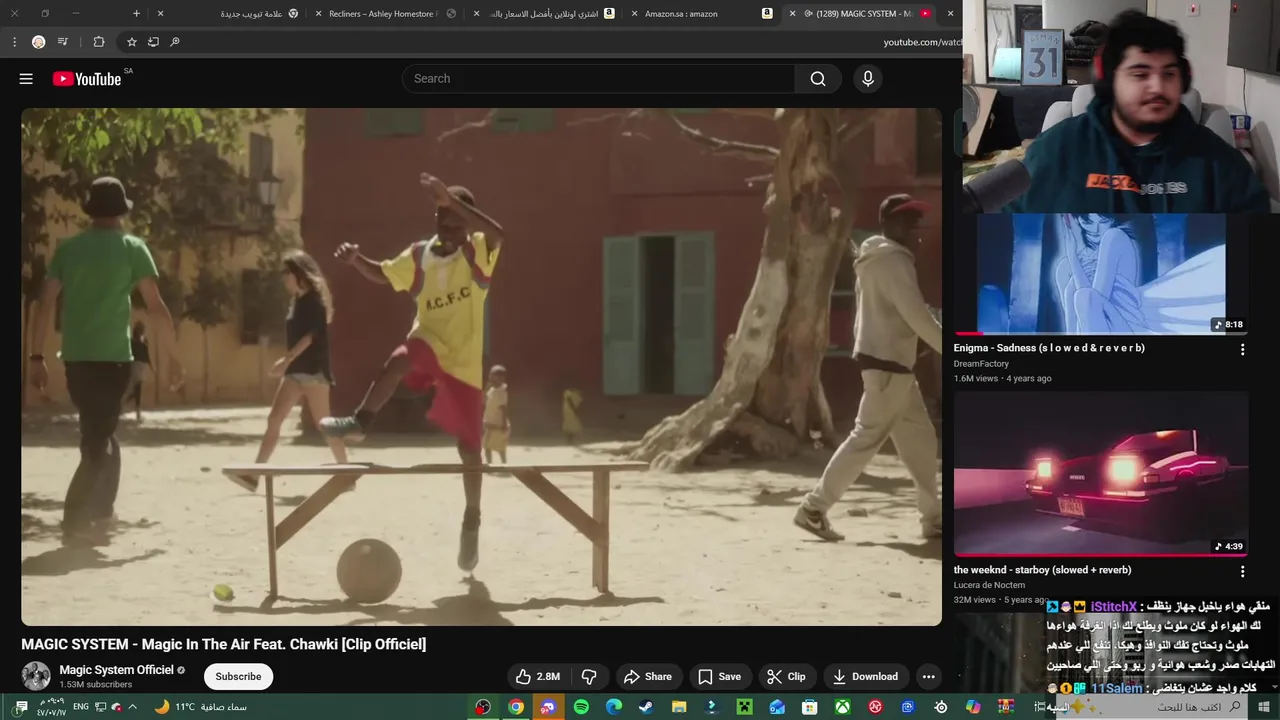Viewport: 1280px width, 720px height.
Task: Select the (1289) MAGIC SYSTEM YouTube tab
Action: tap(860, 14)
